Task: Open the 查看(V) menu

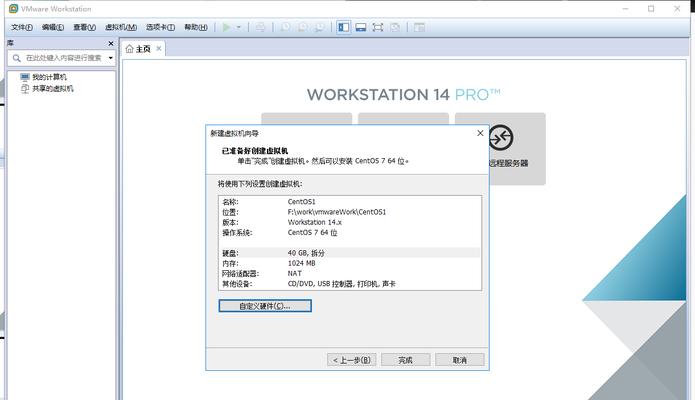Action: click(84, 27)
